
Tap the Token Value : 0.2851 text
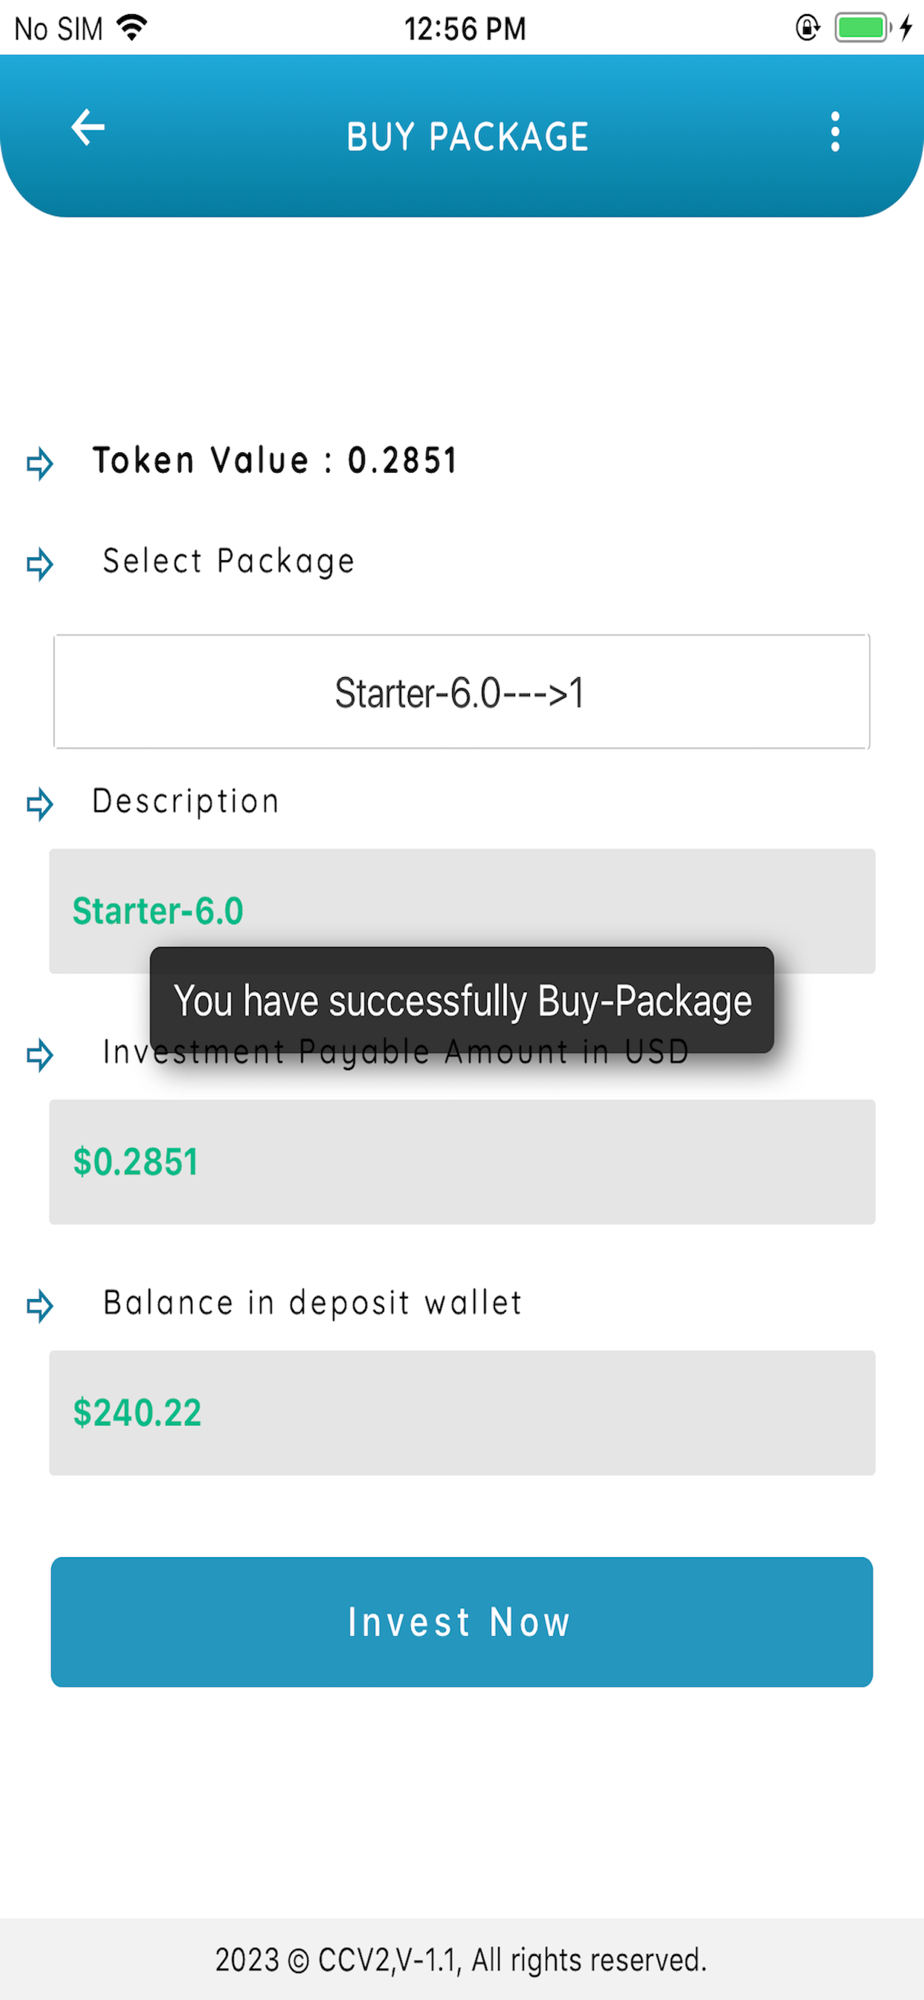pos(275,461)
